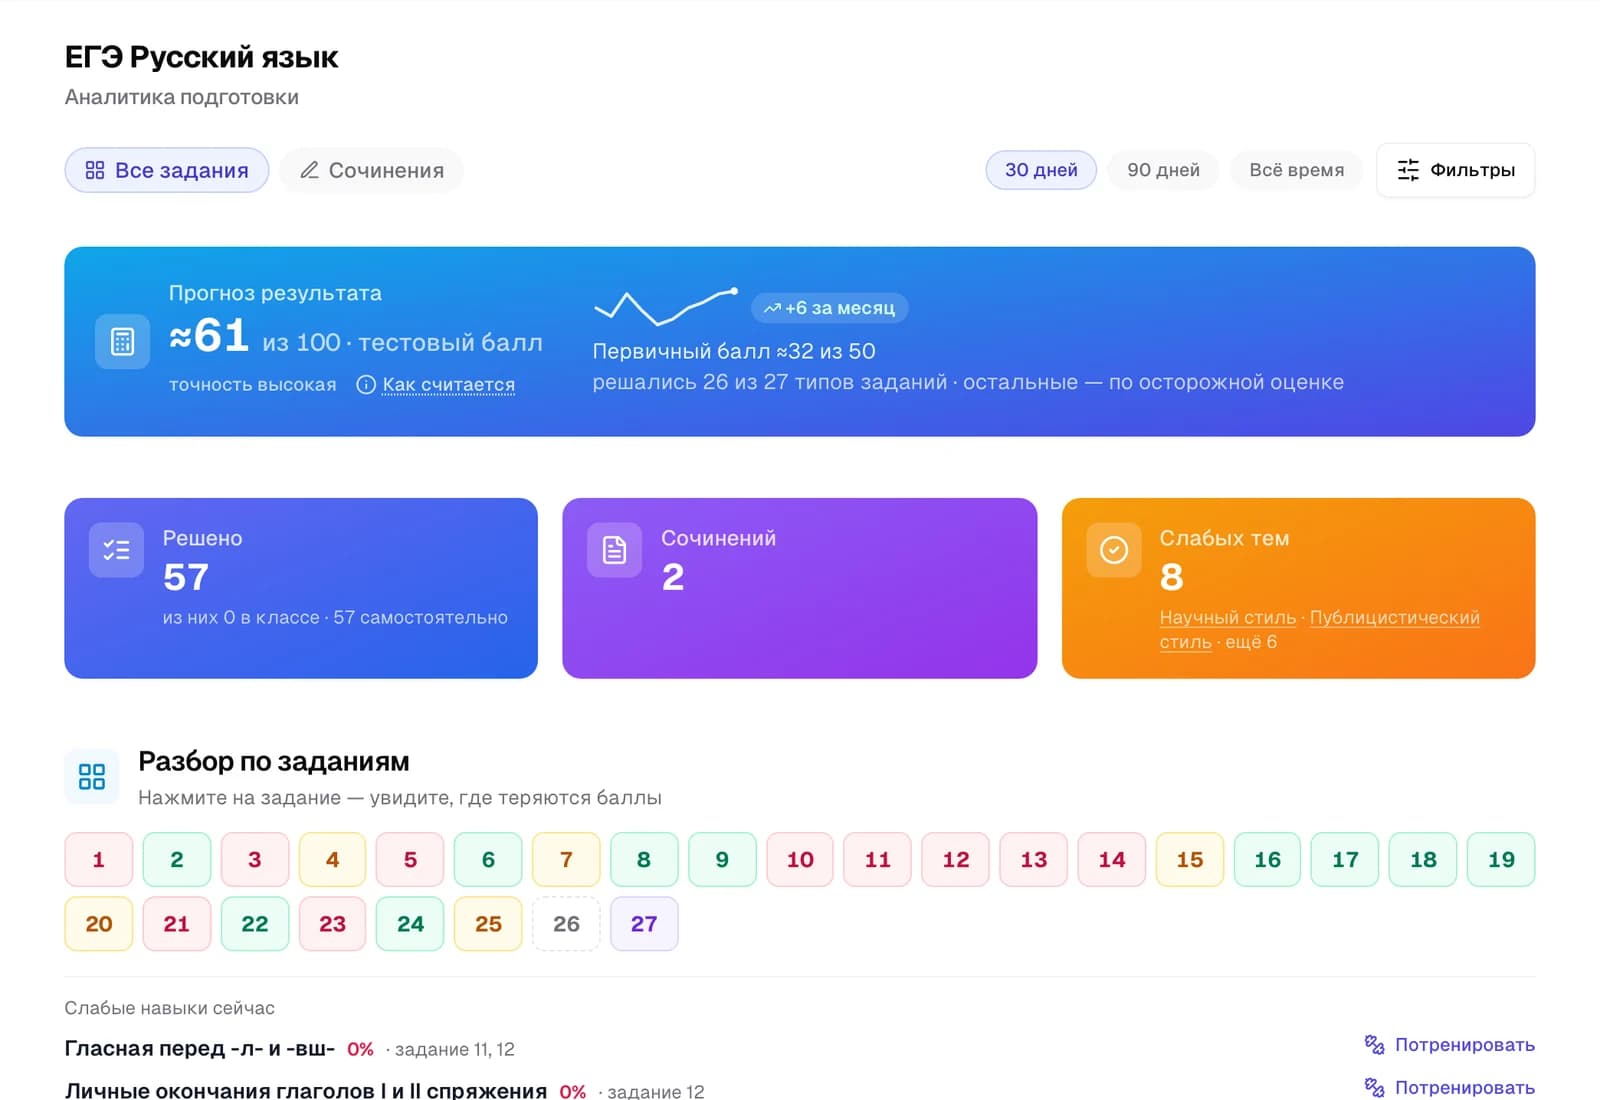Select the 30 дней period
Image resolution: width=1600 pixels, height=1100 pixels.
[1041, 170]
